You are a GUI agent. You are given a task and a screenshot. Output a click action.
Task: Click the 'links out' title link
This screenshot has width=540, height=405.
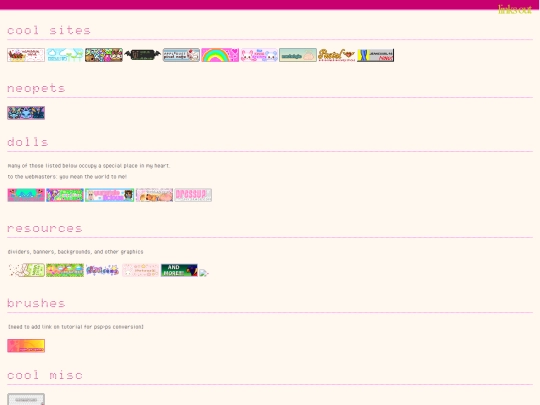pos(515,9)
